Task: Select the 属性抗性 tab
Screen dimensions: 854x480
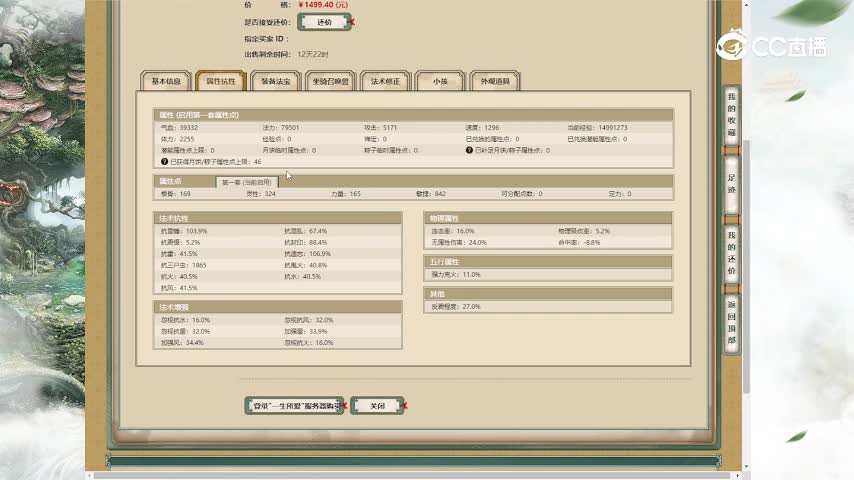Action: coord(221,82)
